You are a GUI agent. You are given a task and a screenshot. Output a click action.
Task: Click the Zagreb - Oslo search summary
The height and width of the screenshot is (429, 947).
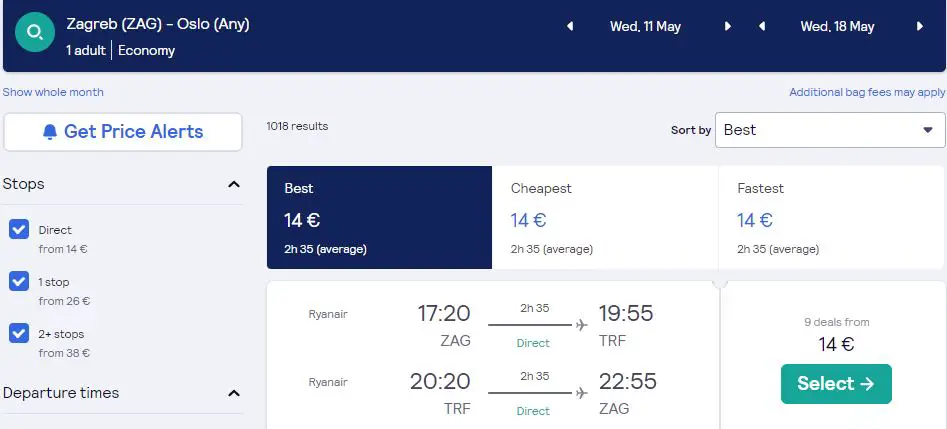pyautogui.click(x=158, y=25)
